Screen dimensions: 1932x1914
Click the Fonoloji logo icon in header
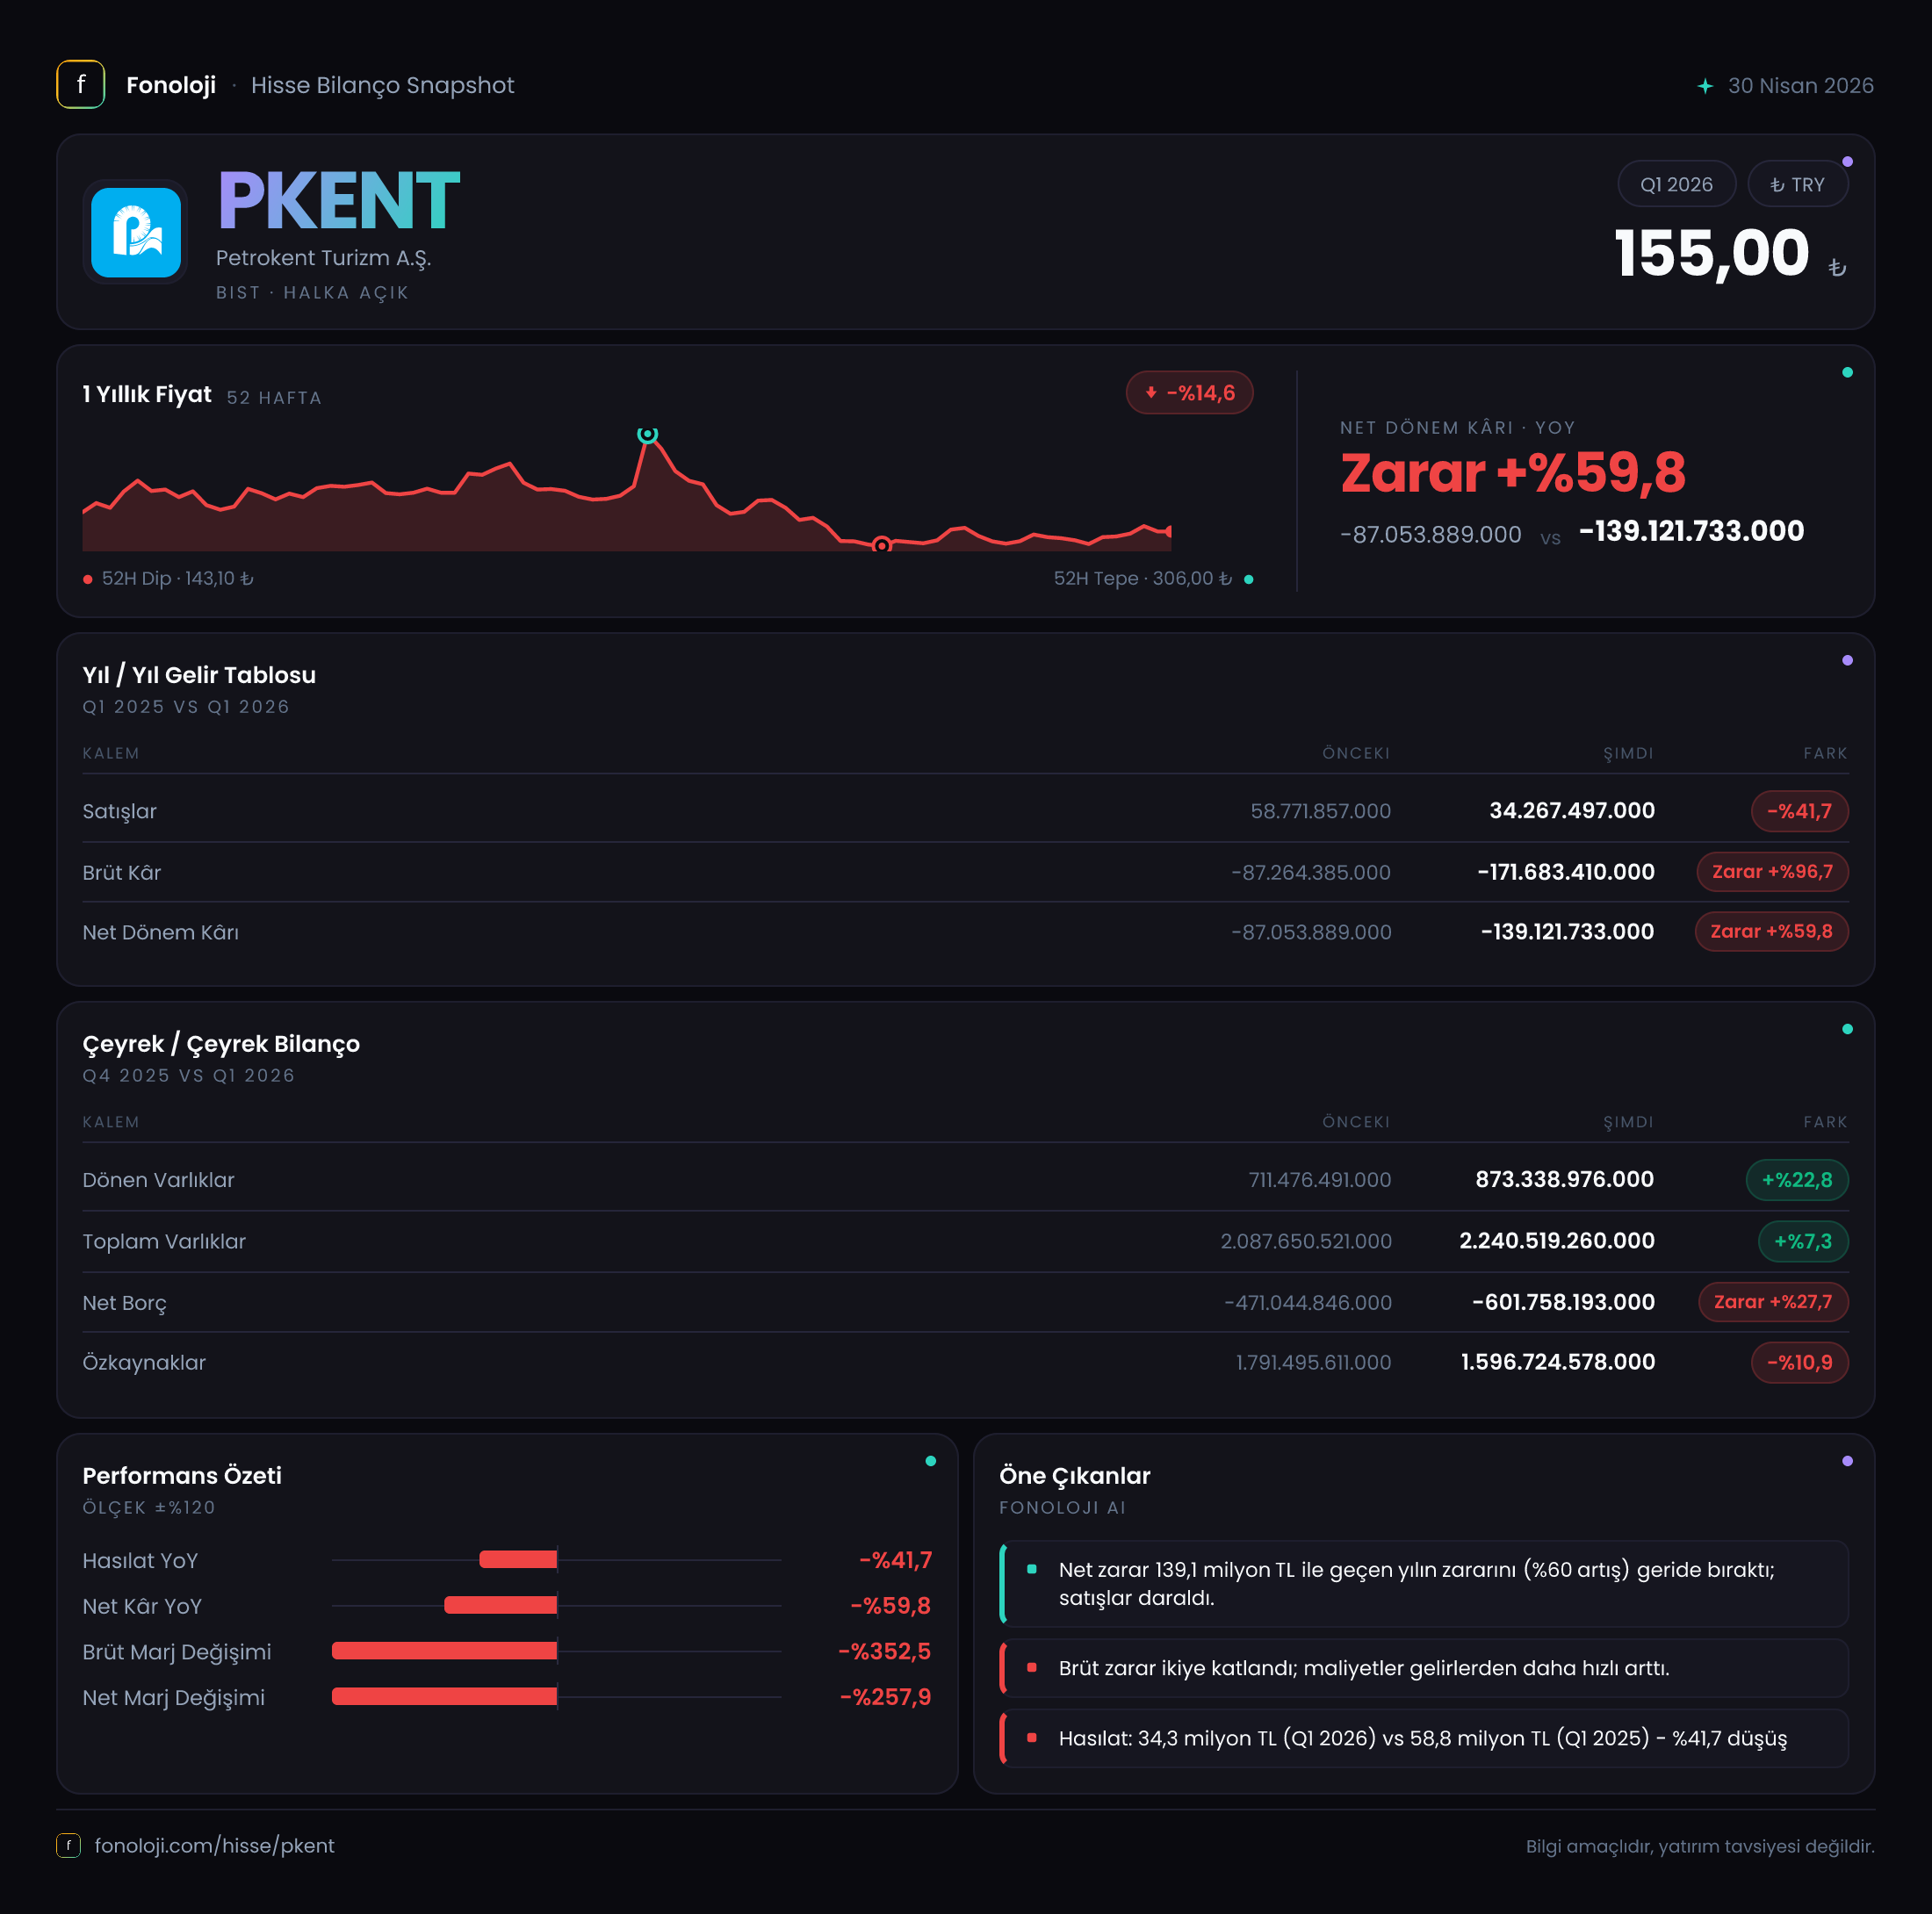(81, 85)
